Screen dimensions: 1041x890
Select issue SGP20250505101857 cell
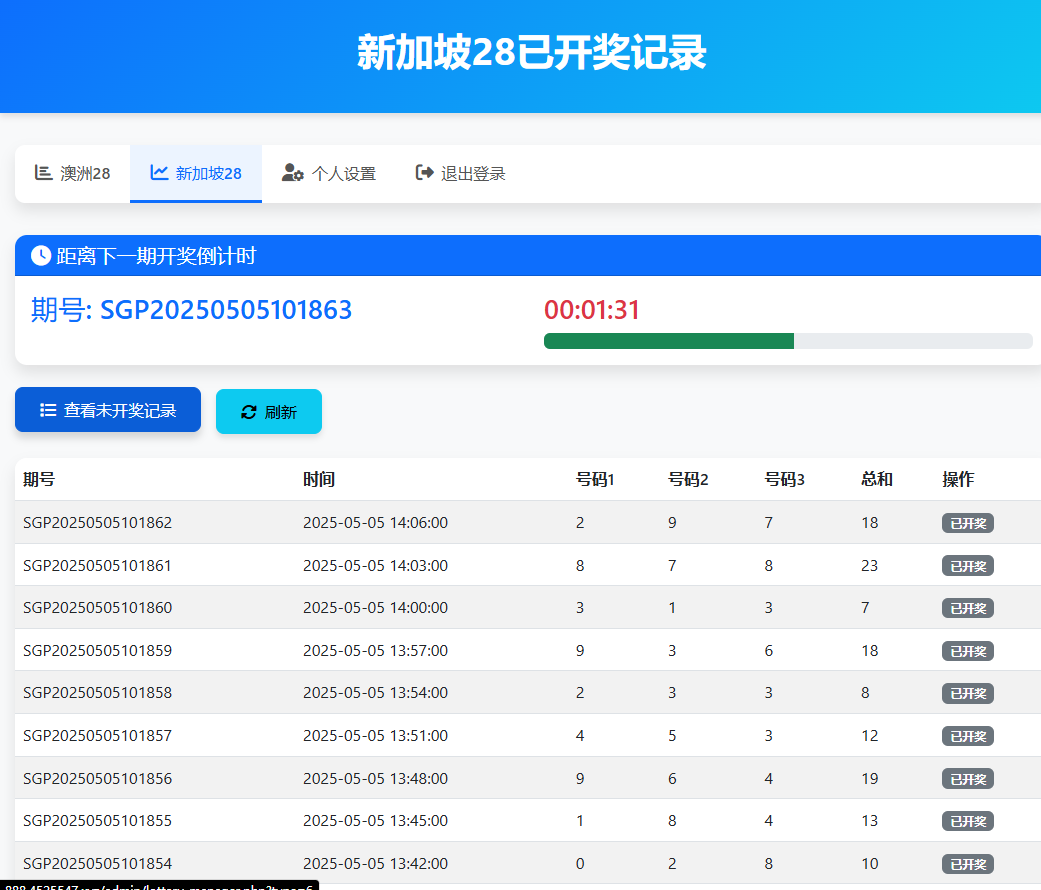click(98, 735)
